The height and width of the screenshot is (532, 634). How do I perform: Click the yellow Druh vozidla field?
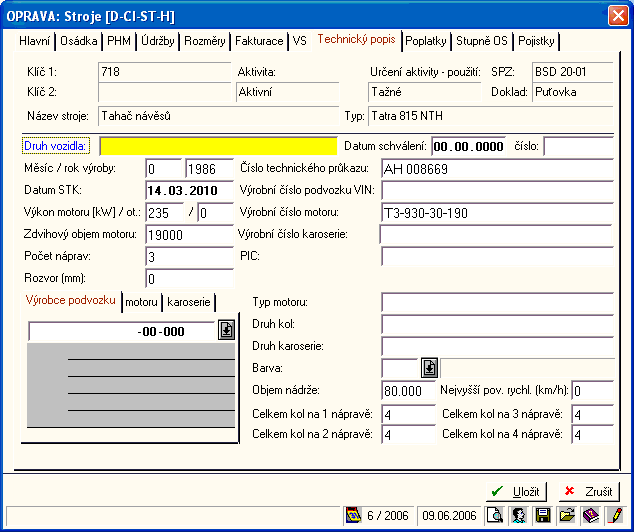[218, 146]
